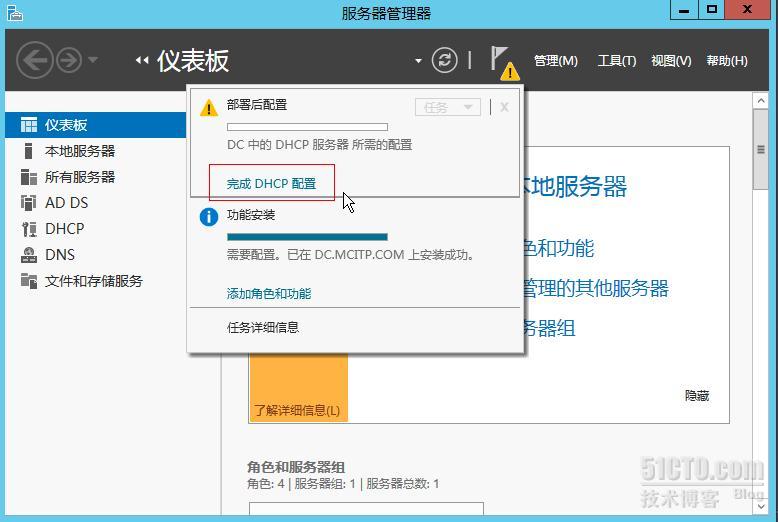This screenshot has width=778, height=522.
Task: Open the 工具(T) menu
Action: click(617, 61)
